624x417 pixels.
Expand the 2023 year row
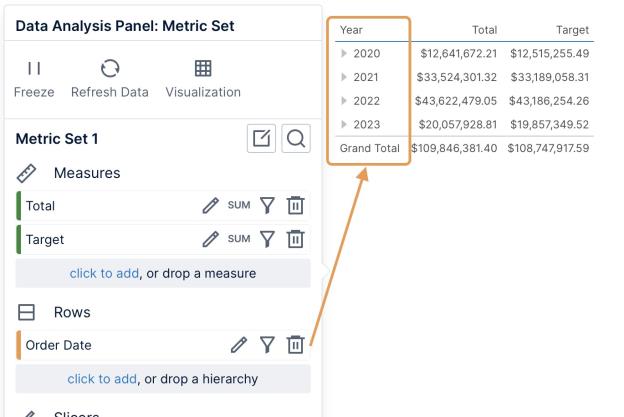pos(345,124)
